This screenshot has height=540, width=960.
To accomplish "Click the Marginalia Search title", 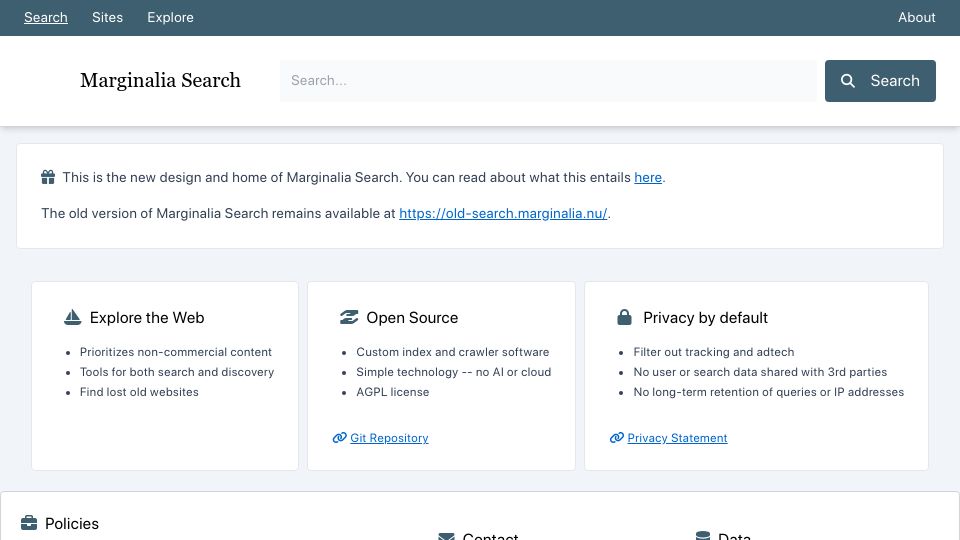I will [x=160, y=80].
